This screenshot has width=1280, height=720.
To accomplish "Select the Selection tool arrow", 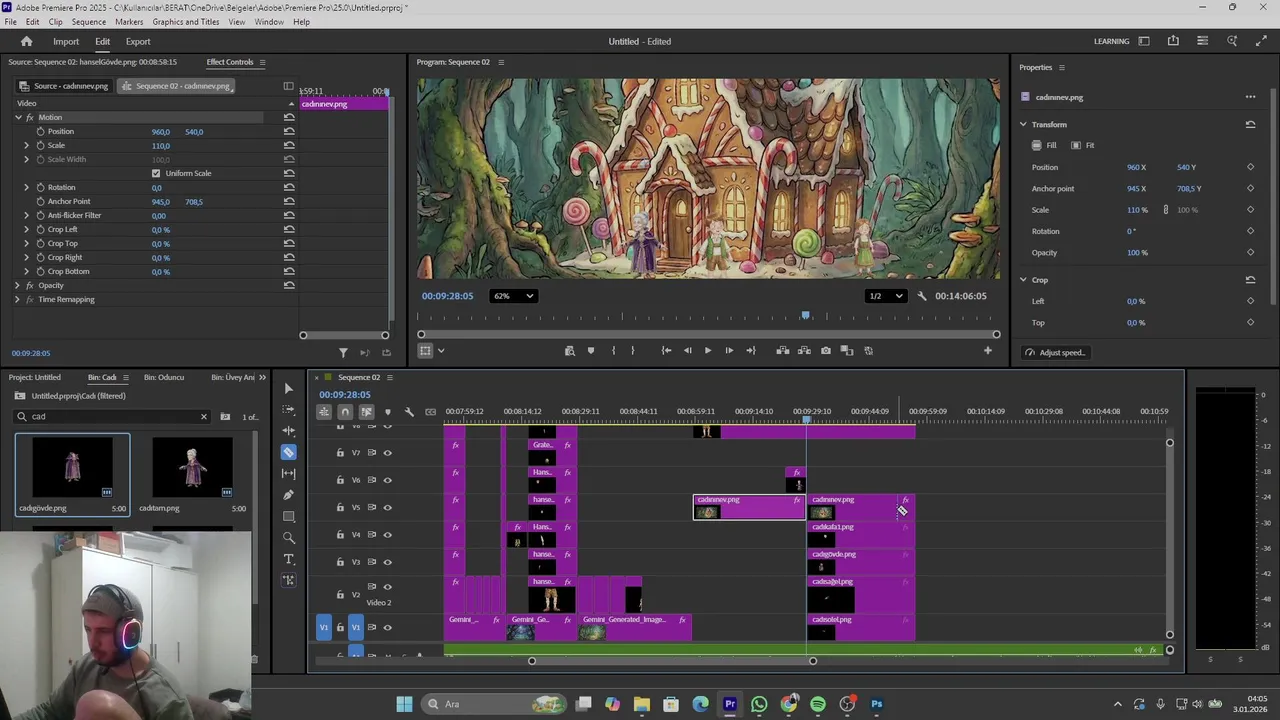I will (x=289, y=388).
